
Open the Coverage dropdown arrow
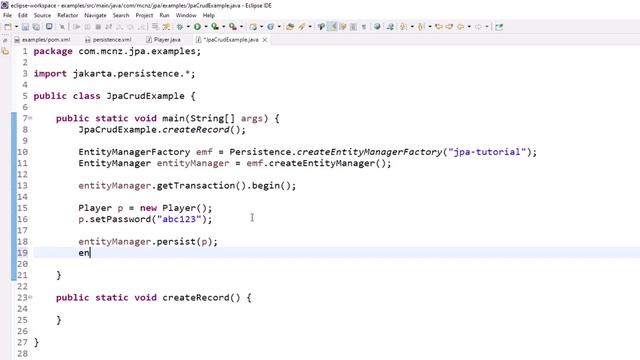[x=223, y=27]
